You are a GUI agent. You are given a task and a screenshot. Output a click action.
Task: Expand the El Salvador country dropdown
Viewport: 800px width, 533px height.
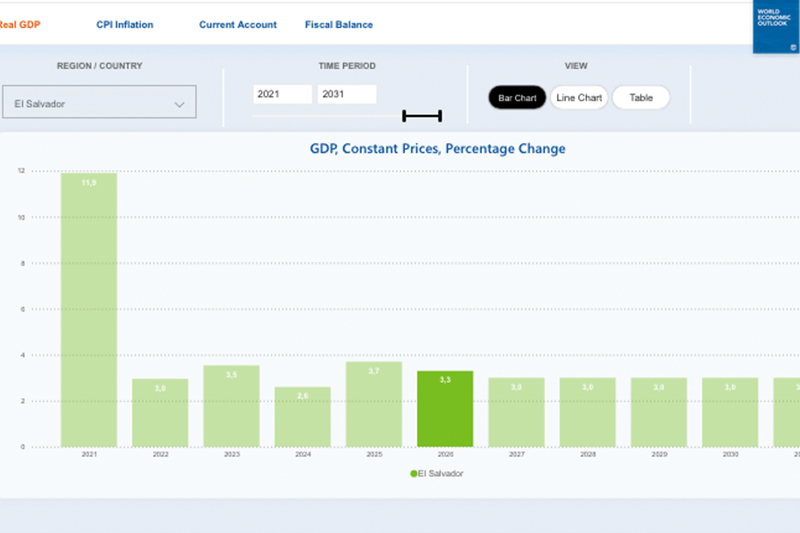(98, 104)
